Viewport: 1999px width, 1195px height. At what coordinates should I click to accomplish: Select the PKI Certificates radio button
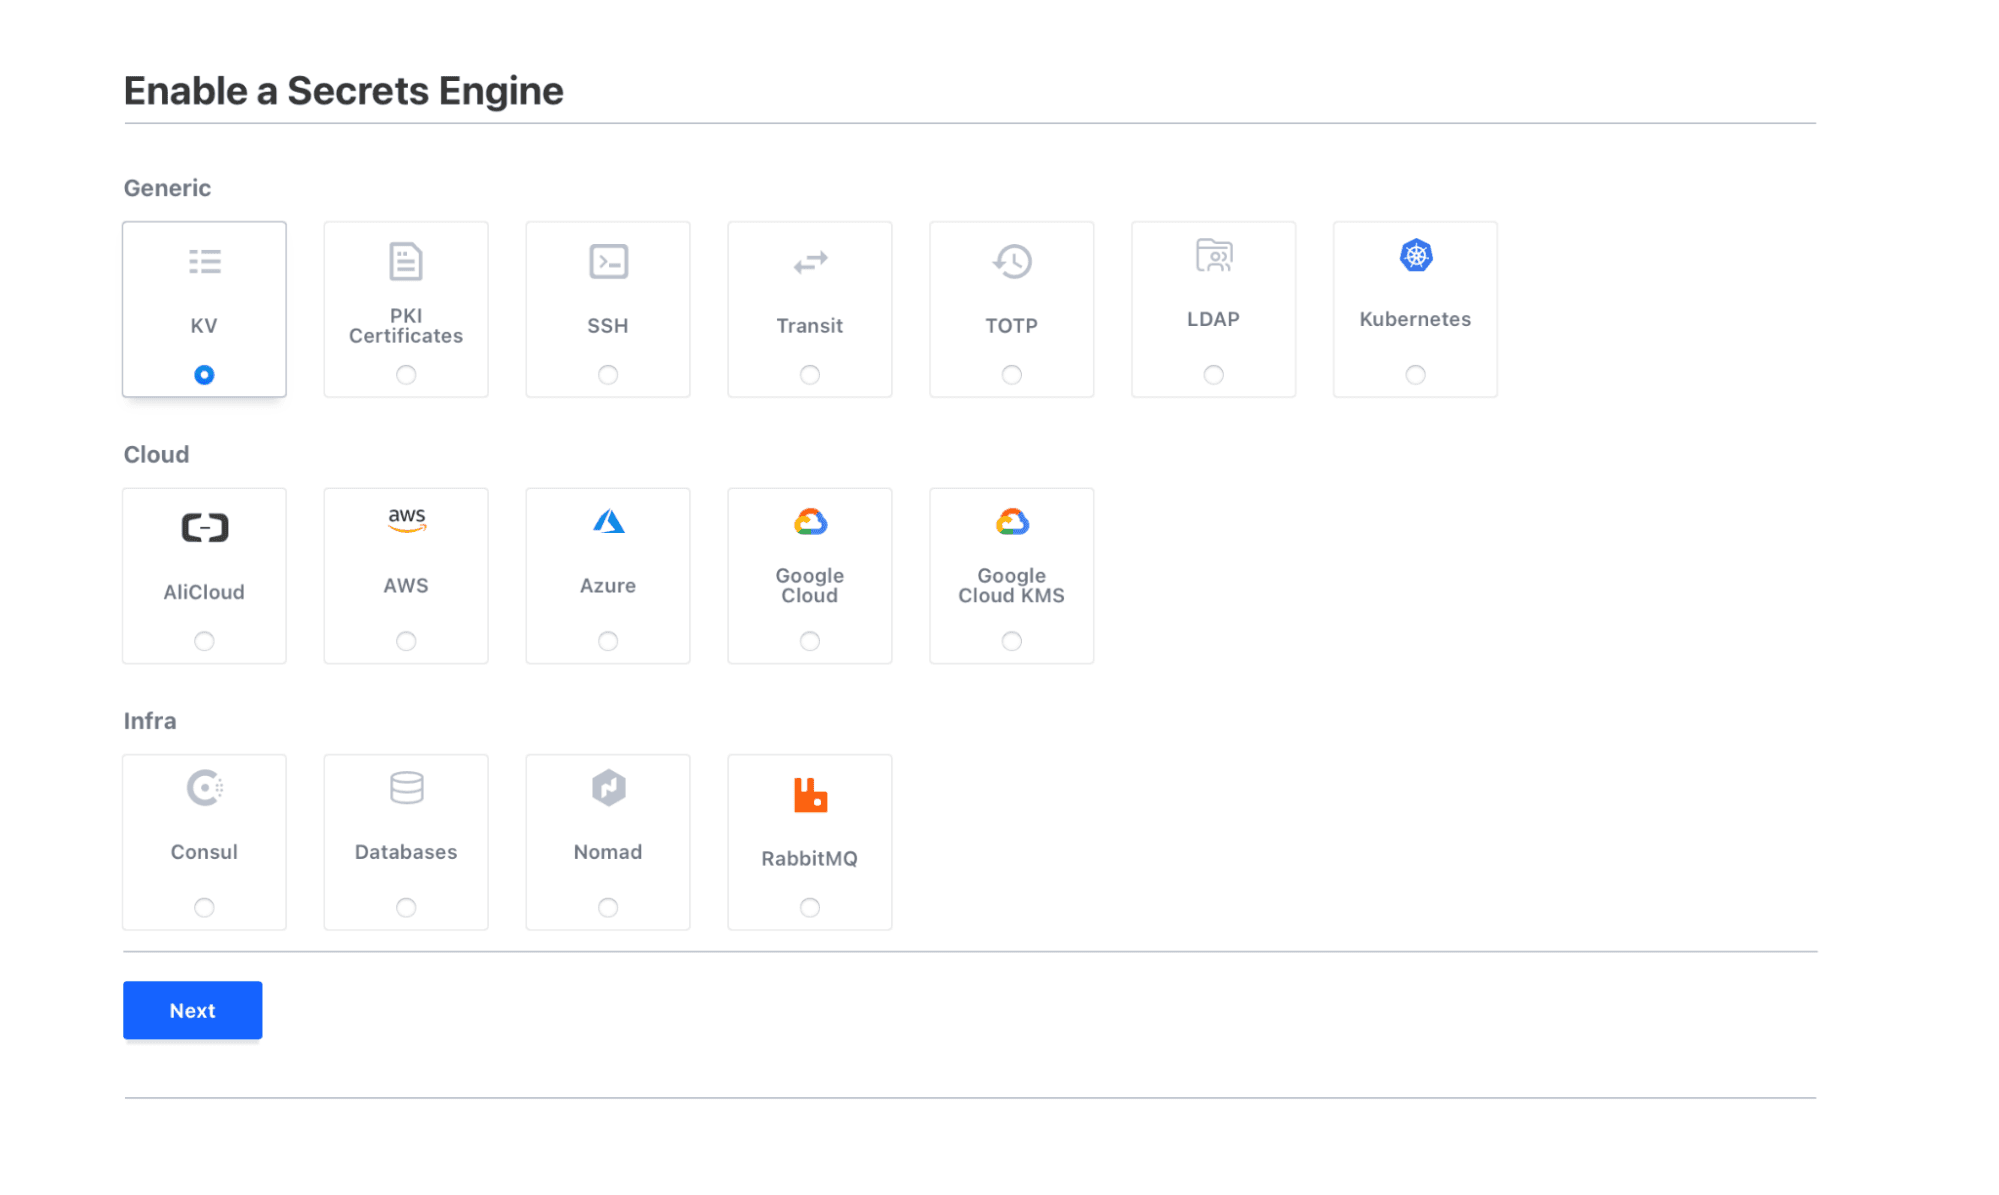tap(406, 375)
